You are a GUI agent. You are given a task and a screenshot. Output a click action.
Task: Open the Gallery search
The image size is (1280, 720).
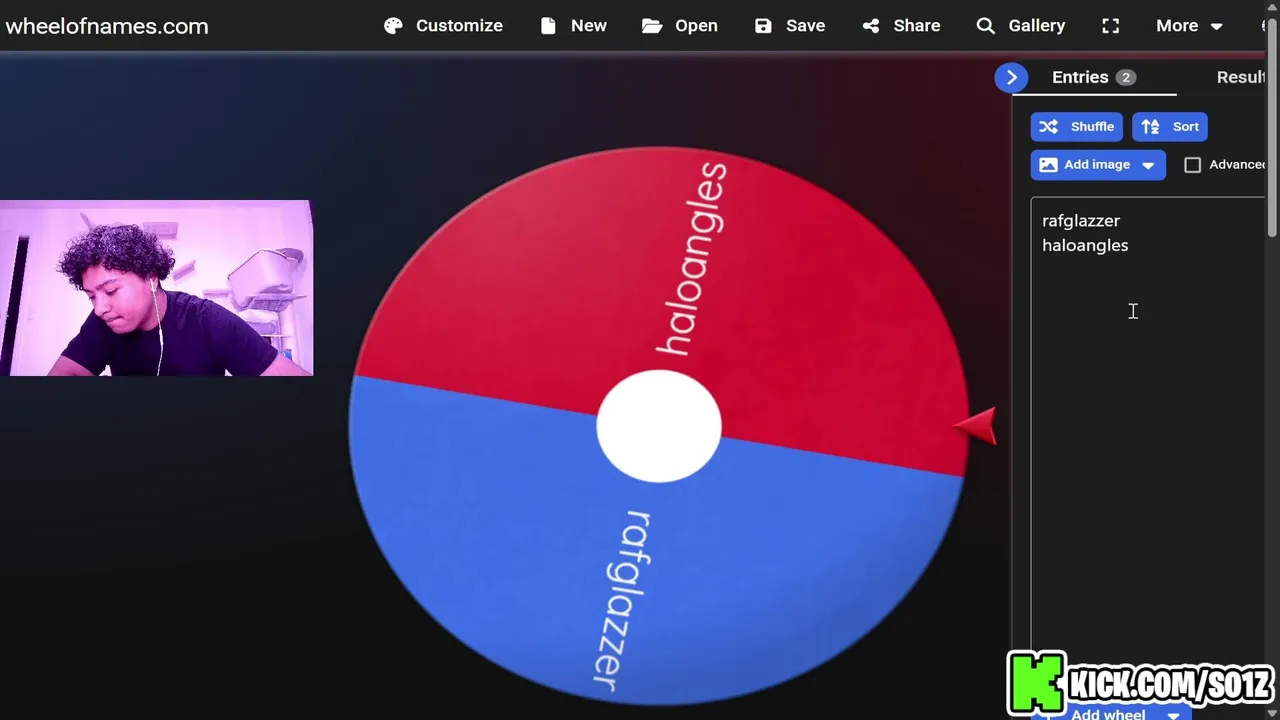tap(1021, 26)
